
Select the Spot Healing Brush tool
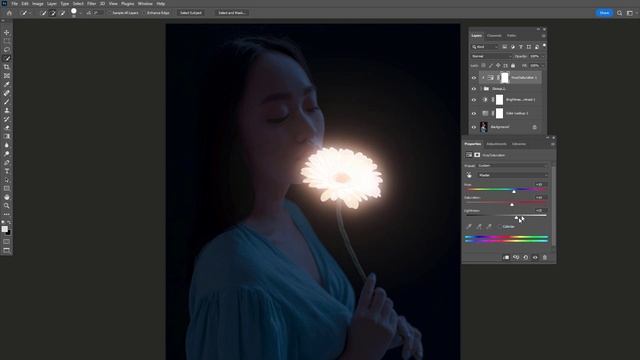pyautogui.click(x=7, y=93)
